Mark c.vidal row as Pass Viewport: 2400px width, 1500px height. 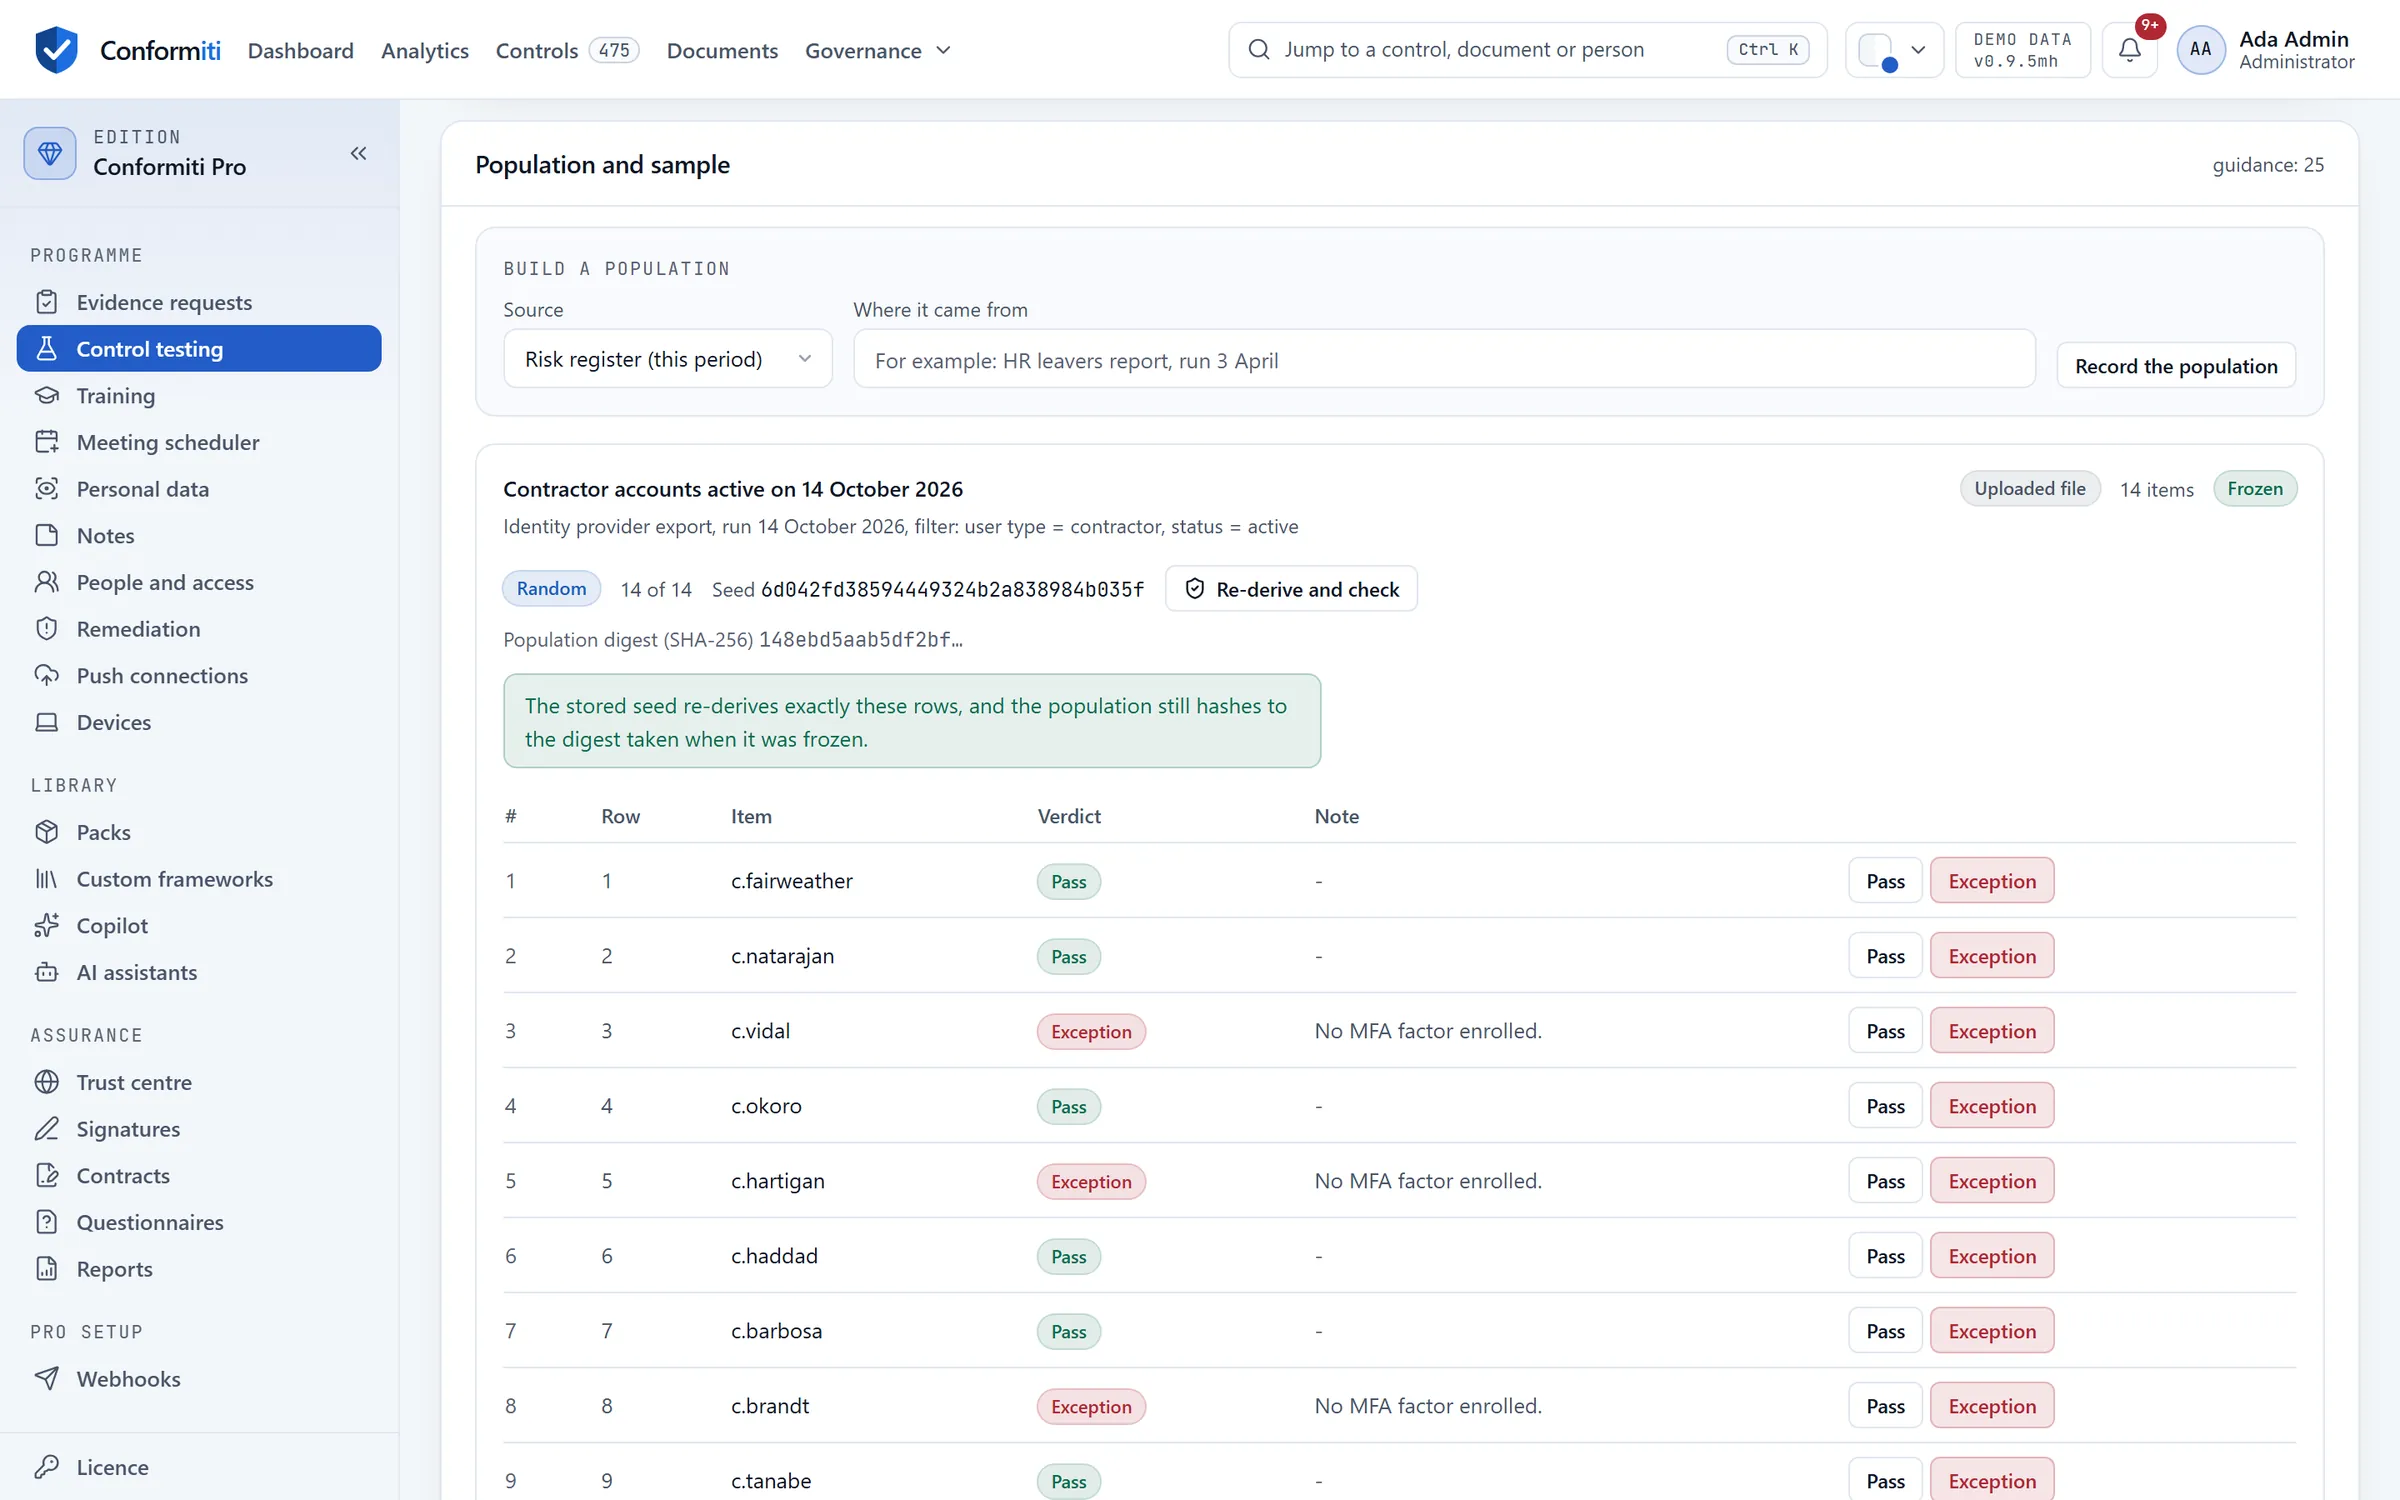pyautogui.click(x=1885, y=1031)
